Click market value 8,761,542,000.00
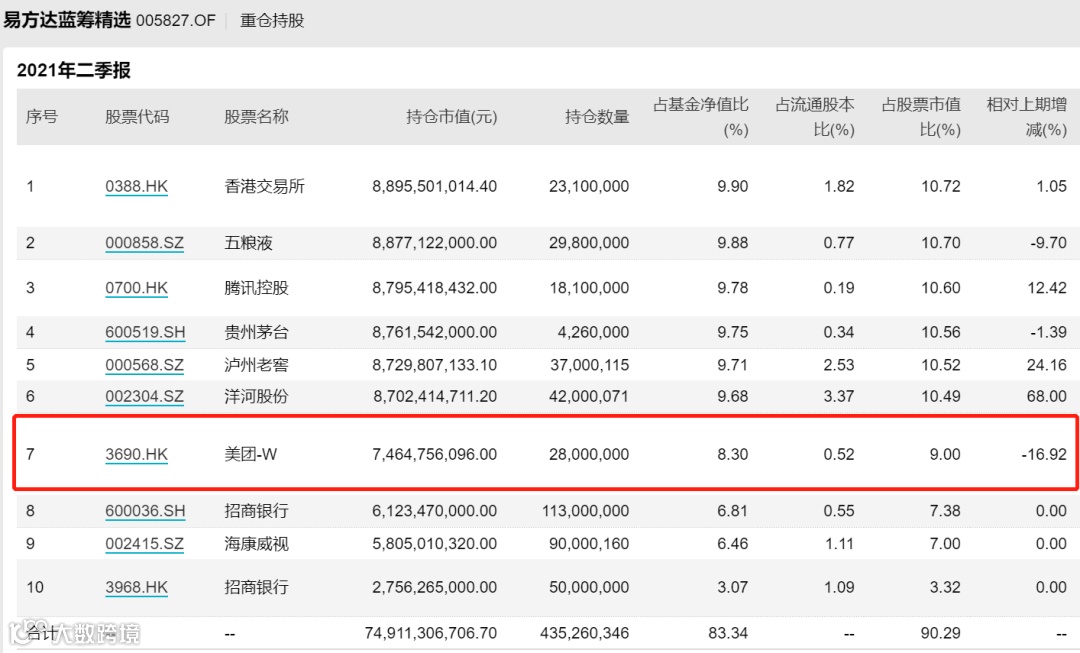1080x653 pixels. tap(435, 332)
